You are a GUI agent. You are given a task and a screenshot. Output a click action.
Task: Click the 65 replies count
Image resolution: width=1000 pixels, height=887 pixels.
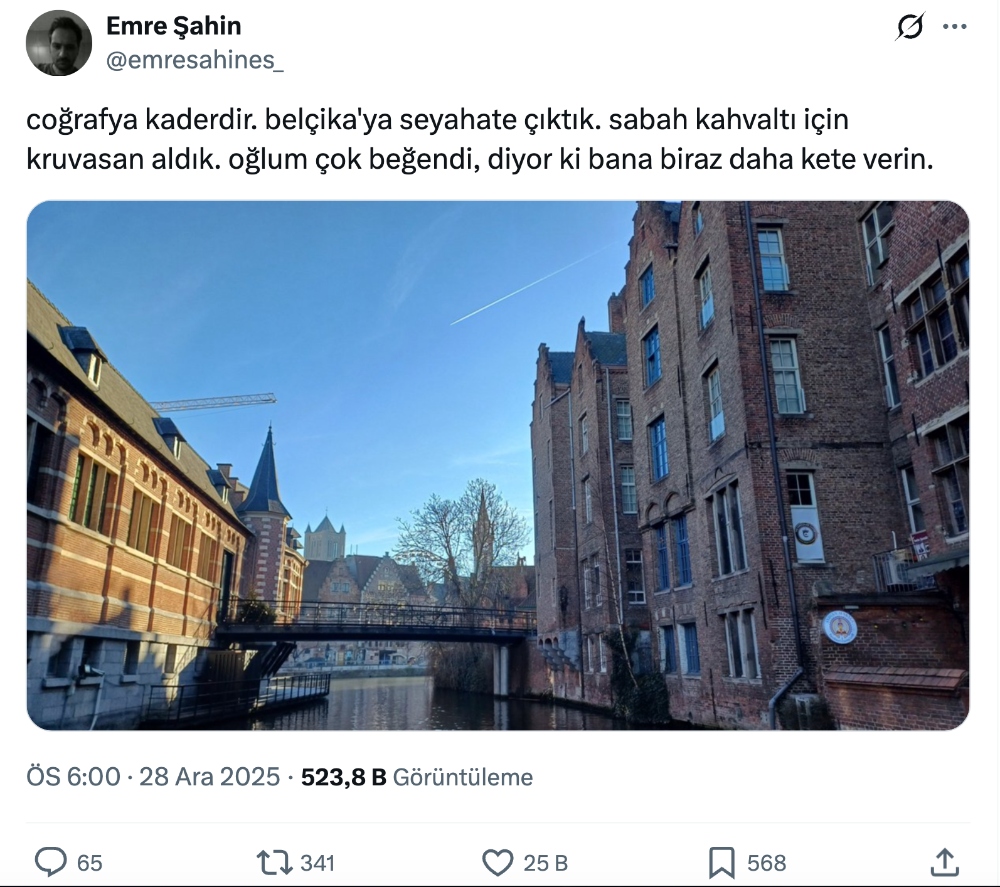click(x=89, y=863)
